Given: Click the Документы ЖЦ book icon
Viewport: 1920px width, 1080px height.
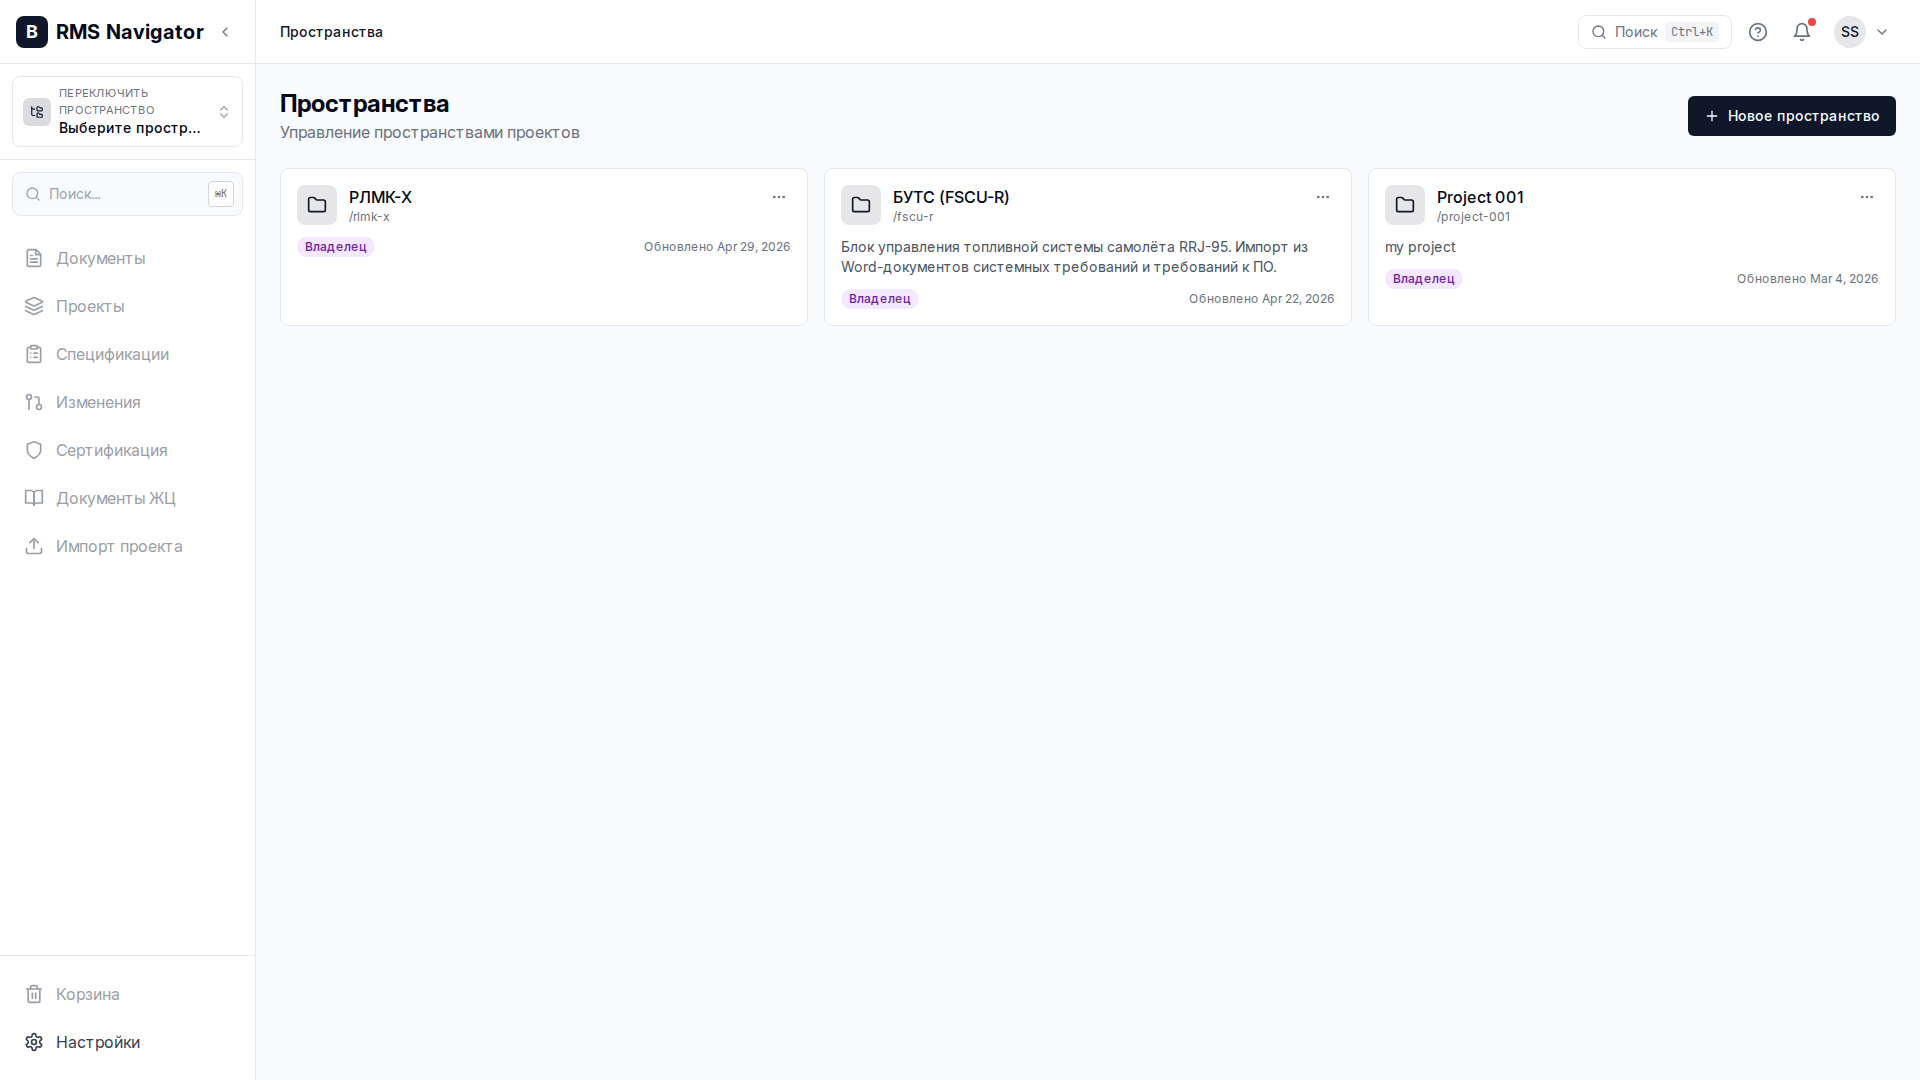Looking at the screenshot, I should 34,498.
